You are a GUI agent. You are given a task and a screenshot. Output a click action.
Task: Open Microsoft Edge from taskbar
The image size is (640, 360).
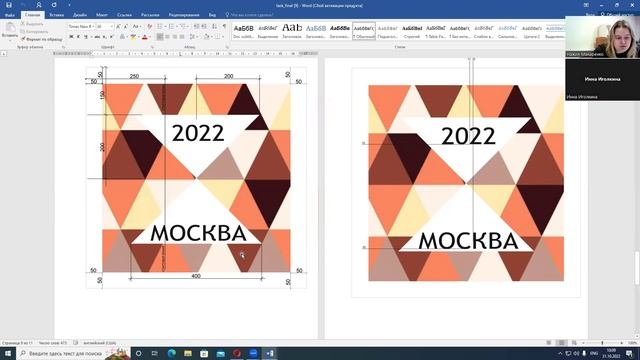(171, 353)
